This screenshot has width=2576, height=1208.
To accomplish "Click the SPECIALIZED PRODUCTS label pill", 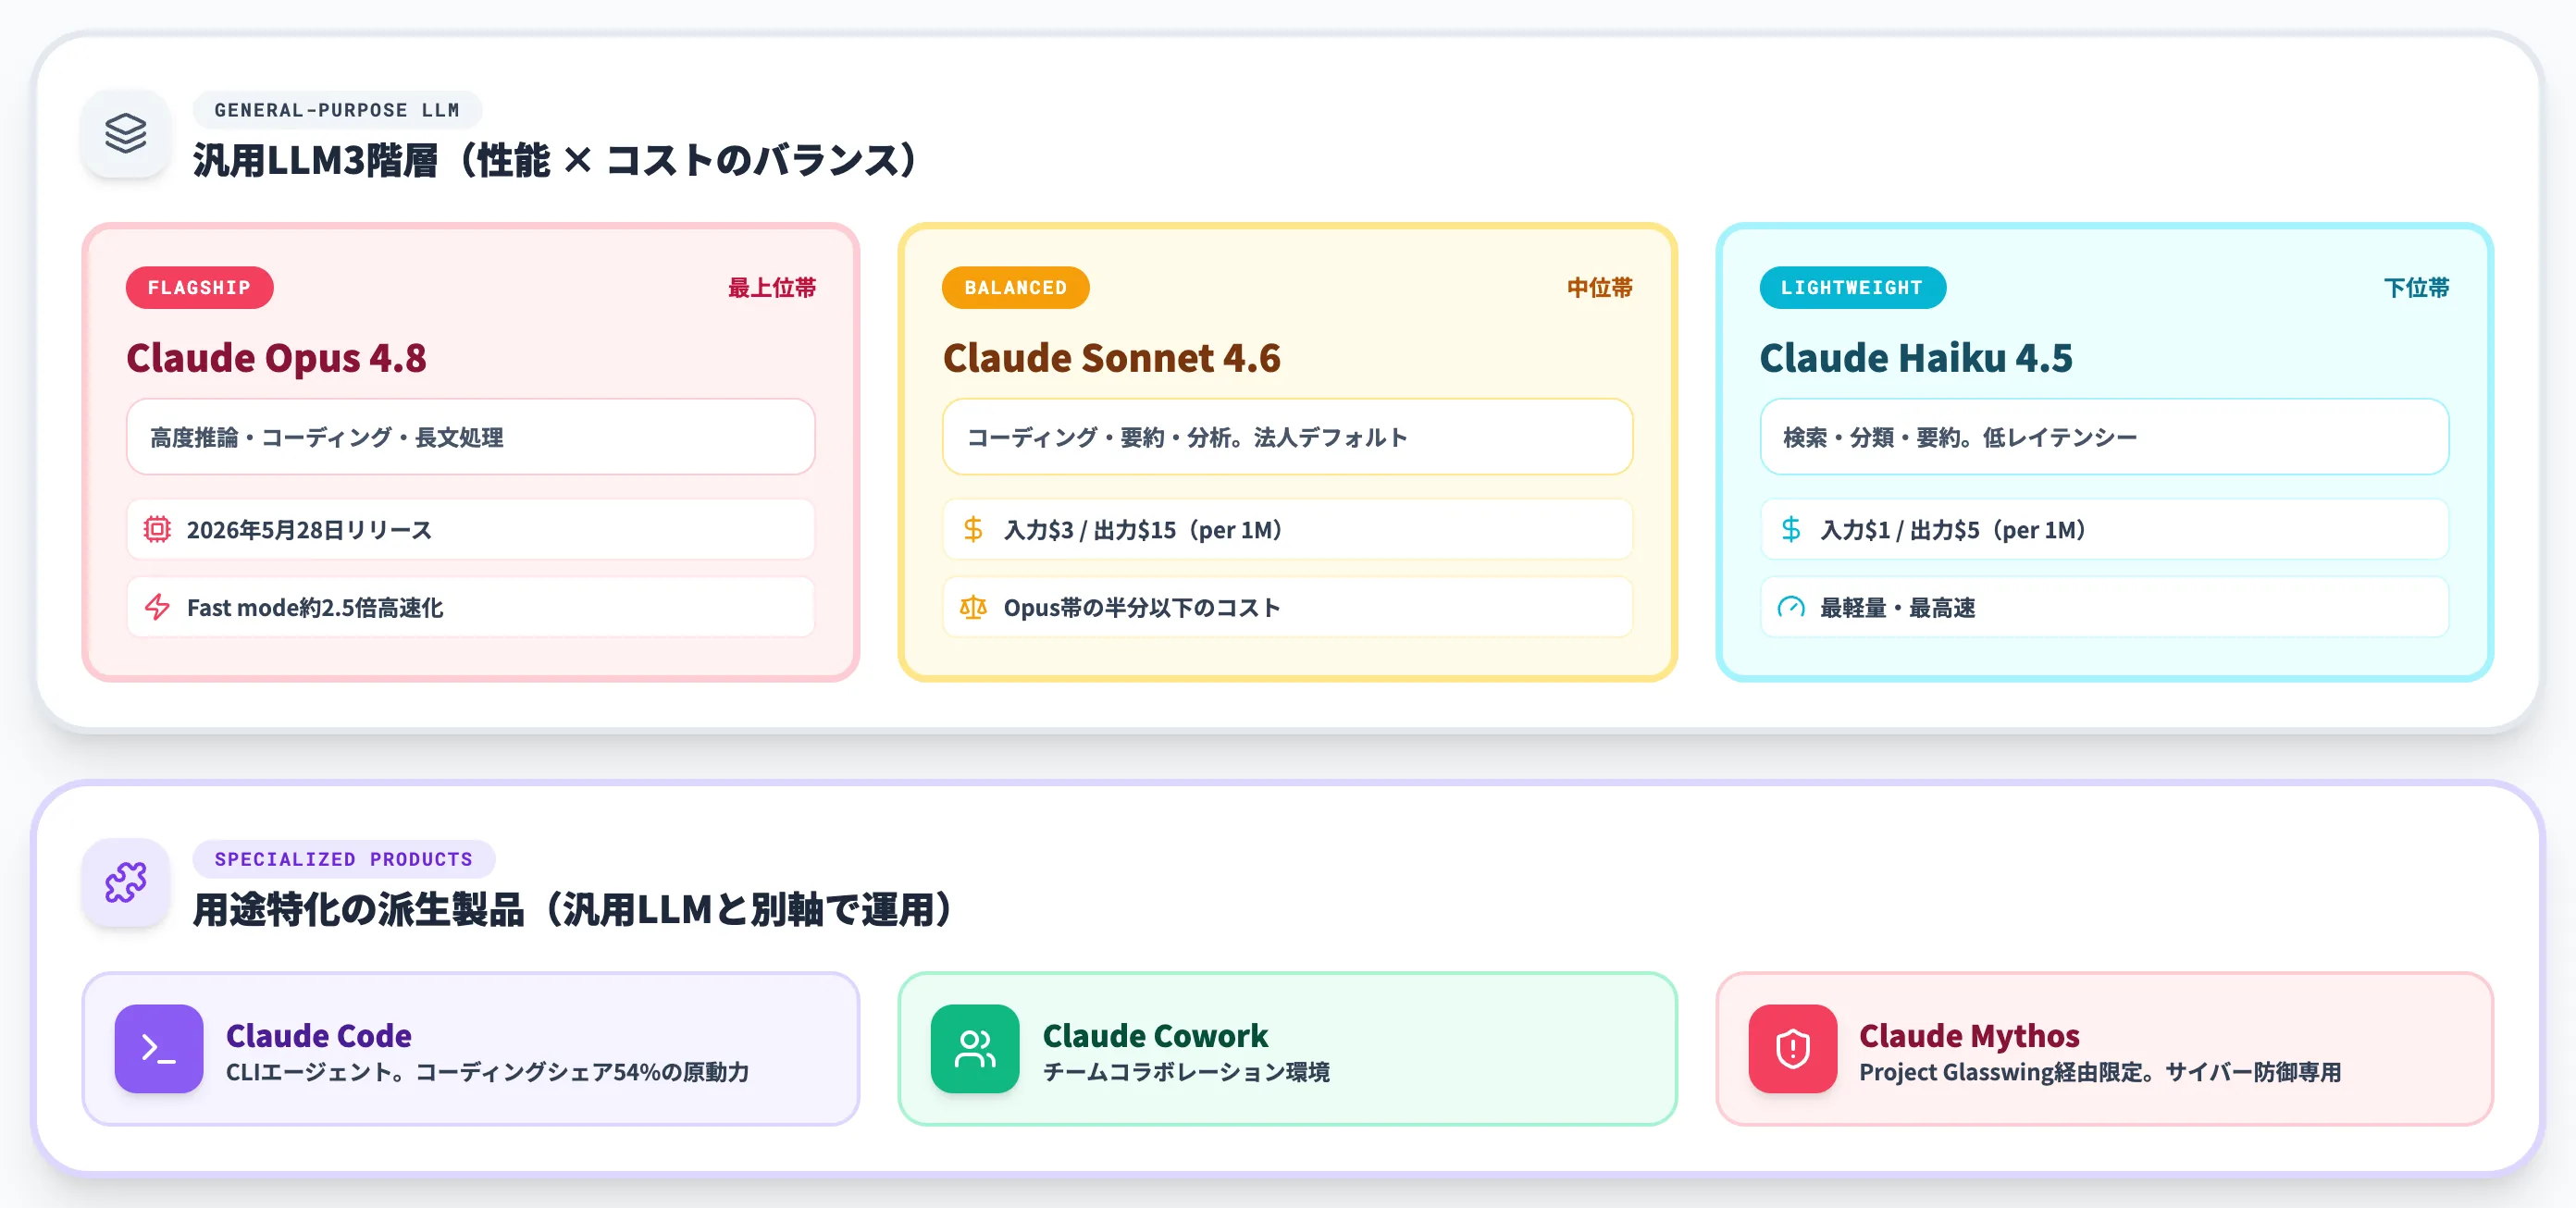I will point(343,858).
